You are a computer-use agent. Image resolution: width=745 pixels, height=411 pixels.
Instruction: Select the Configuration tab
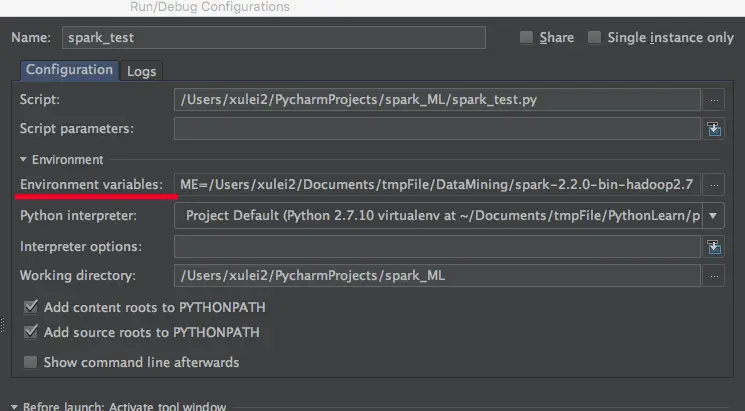pyautogui.click(x=69, y=70)
